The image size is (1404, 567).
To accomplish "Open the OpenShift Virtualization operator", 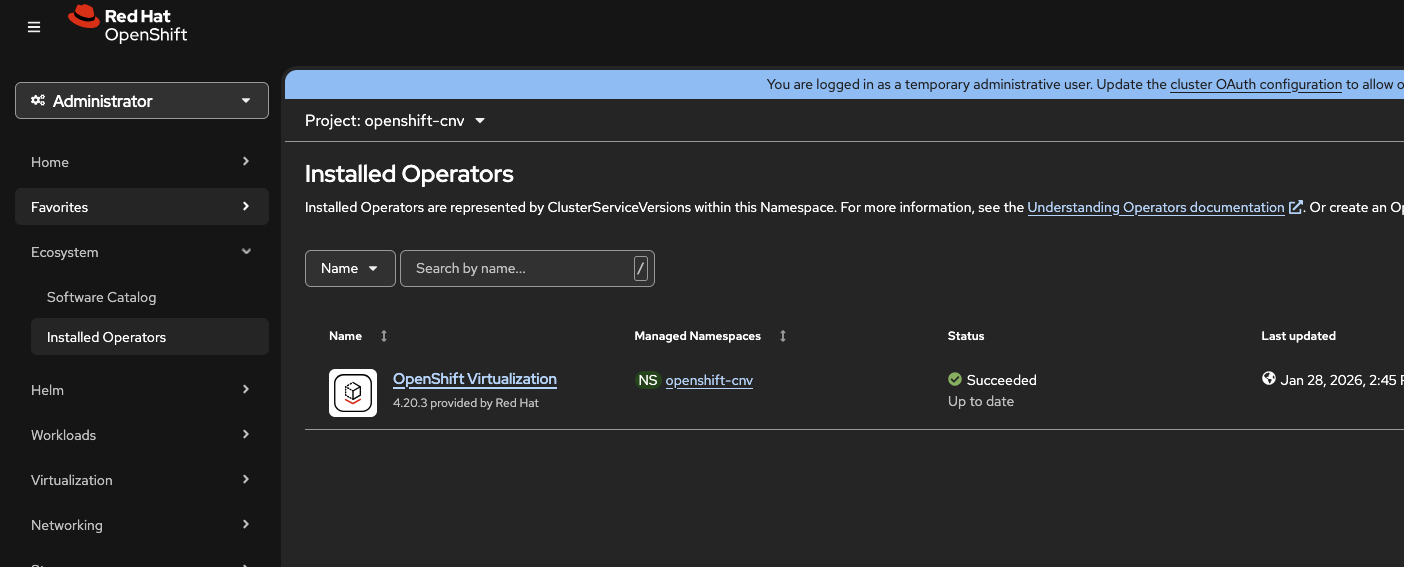I will click(475, 379).
